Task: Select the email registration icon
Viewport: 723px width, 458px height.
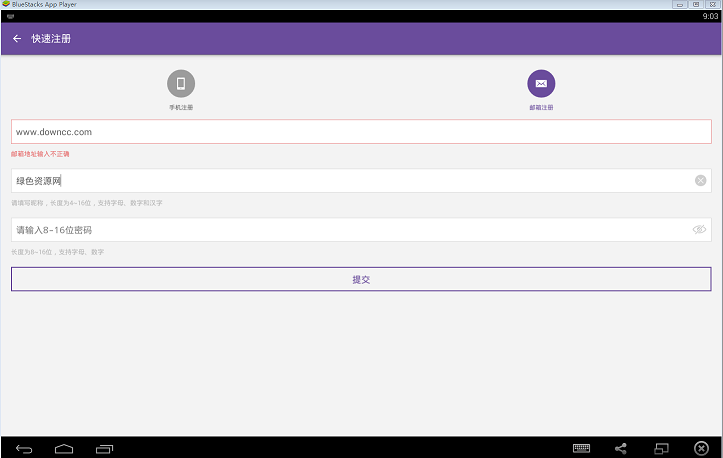Action: pos(541,83)
